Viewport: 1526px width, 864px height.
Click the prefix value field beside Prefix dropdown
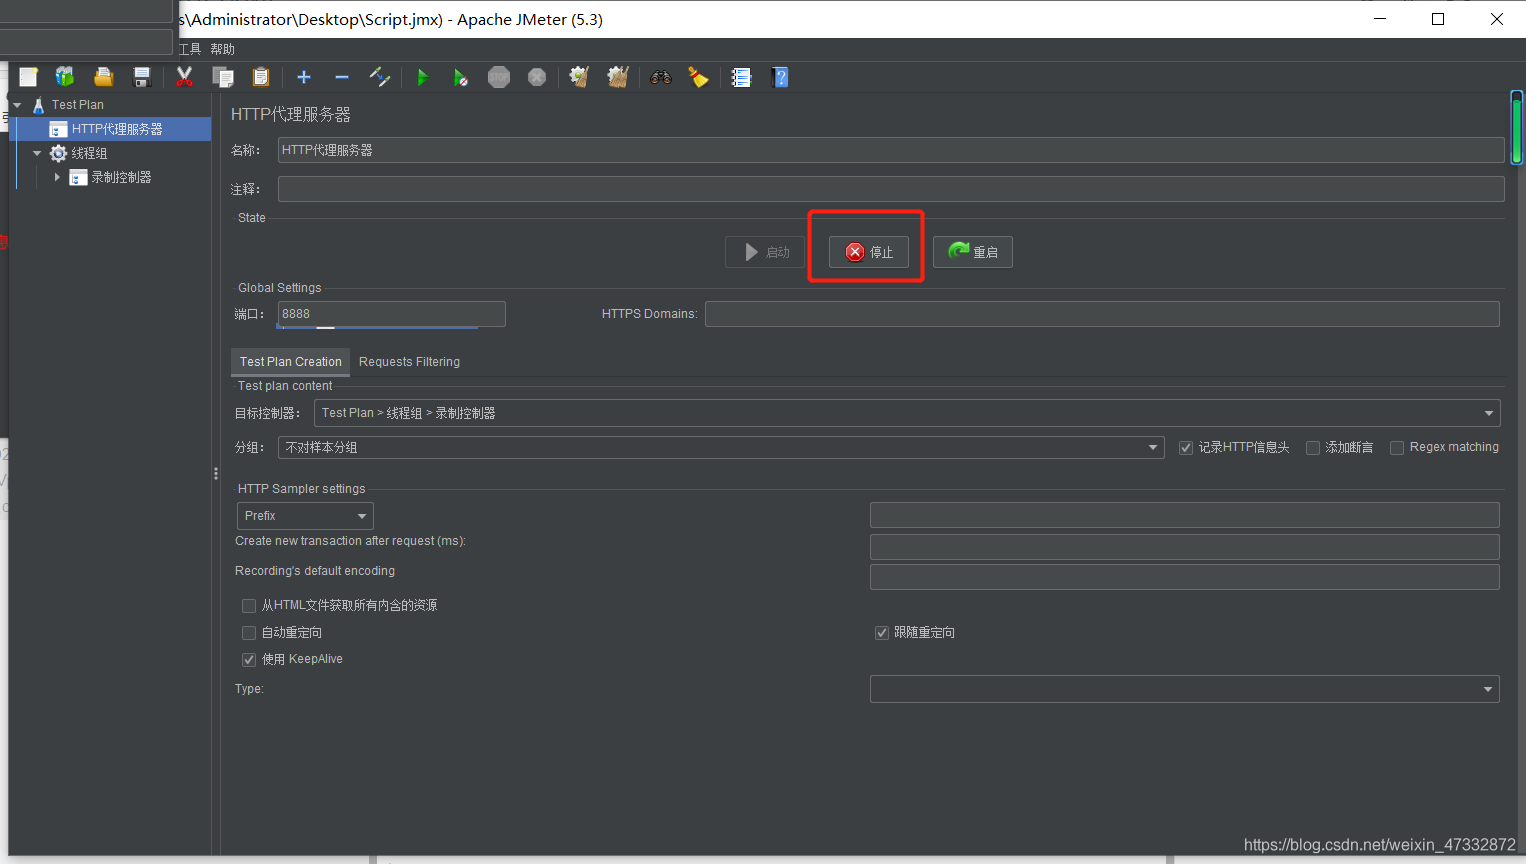coord(1185,515)
